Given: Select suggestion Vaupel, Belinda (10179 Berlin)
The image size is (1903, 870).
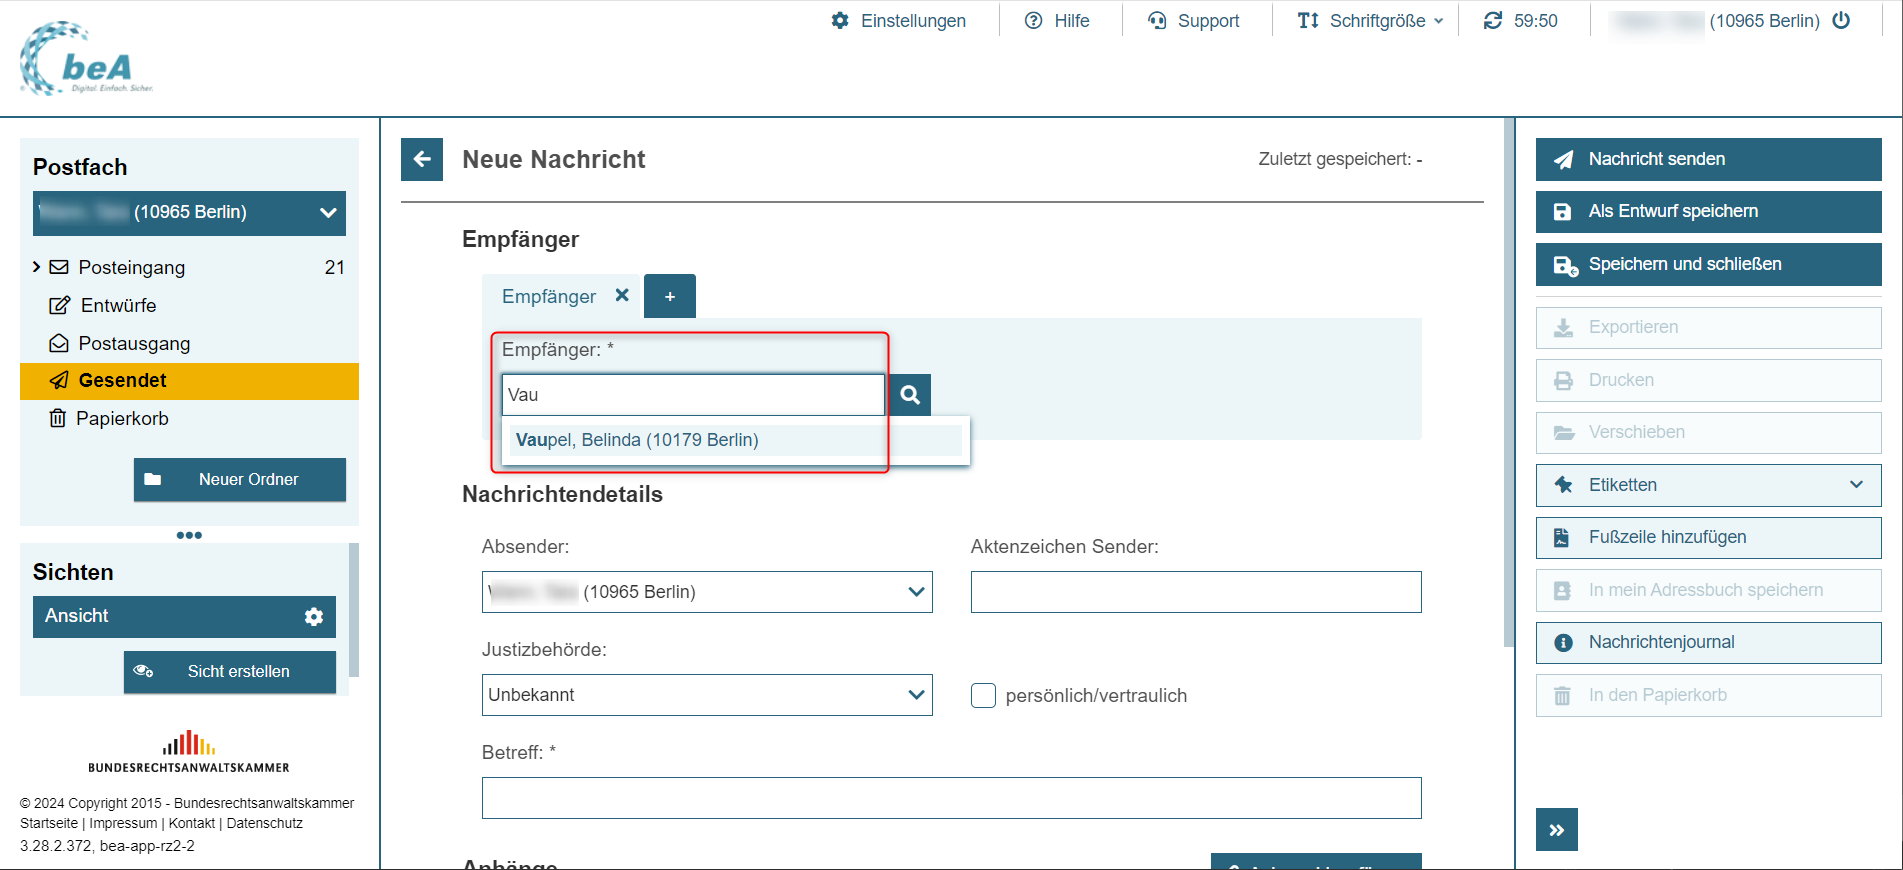Looking at the screenshot, I should coord(637,440).
